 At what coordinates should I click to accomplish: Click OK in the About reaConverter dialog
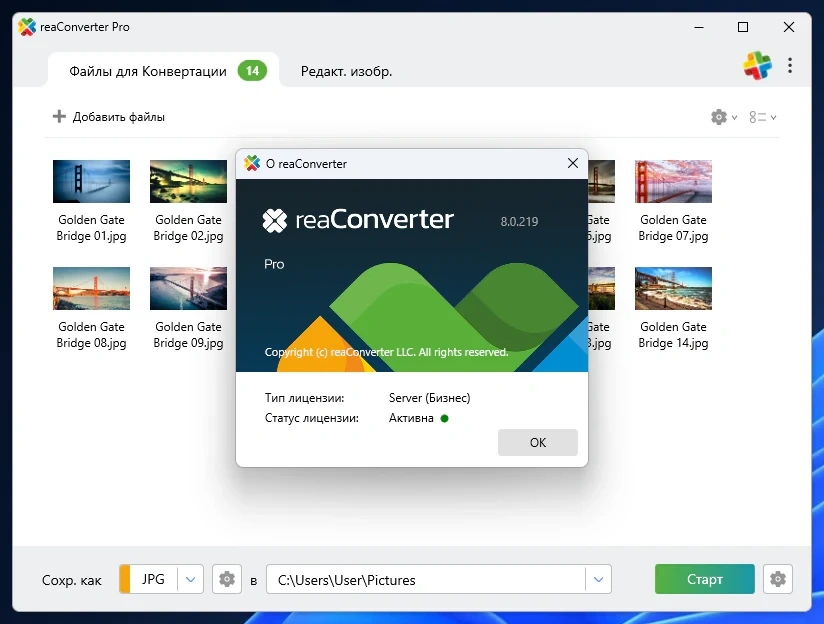pyautogui.click(x=538, y=442)
